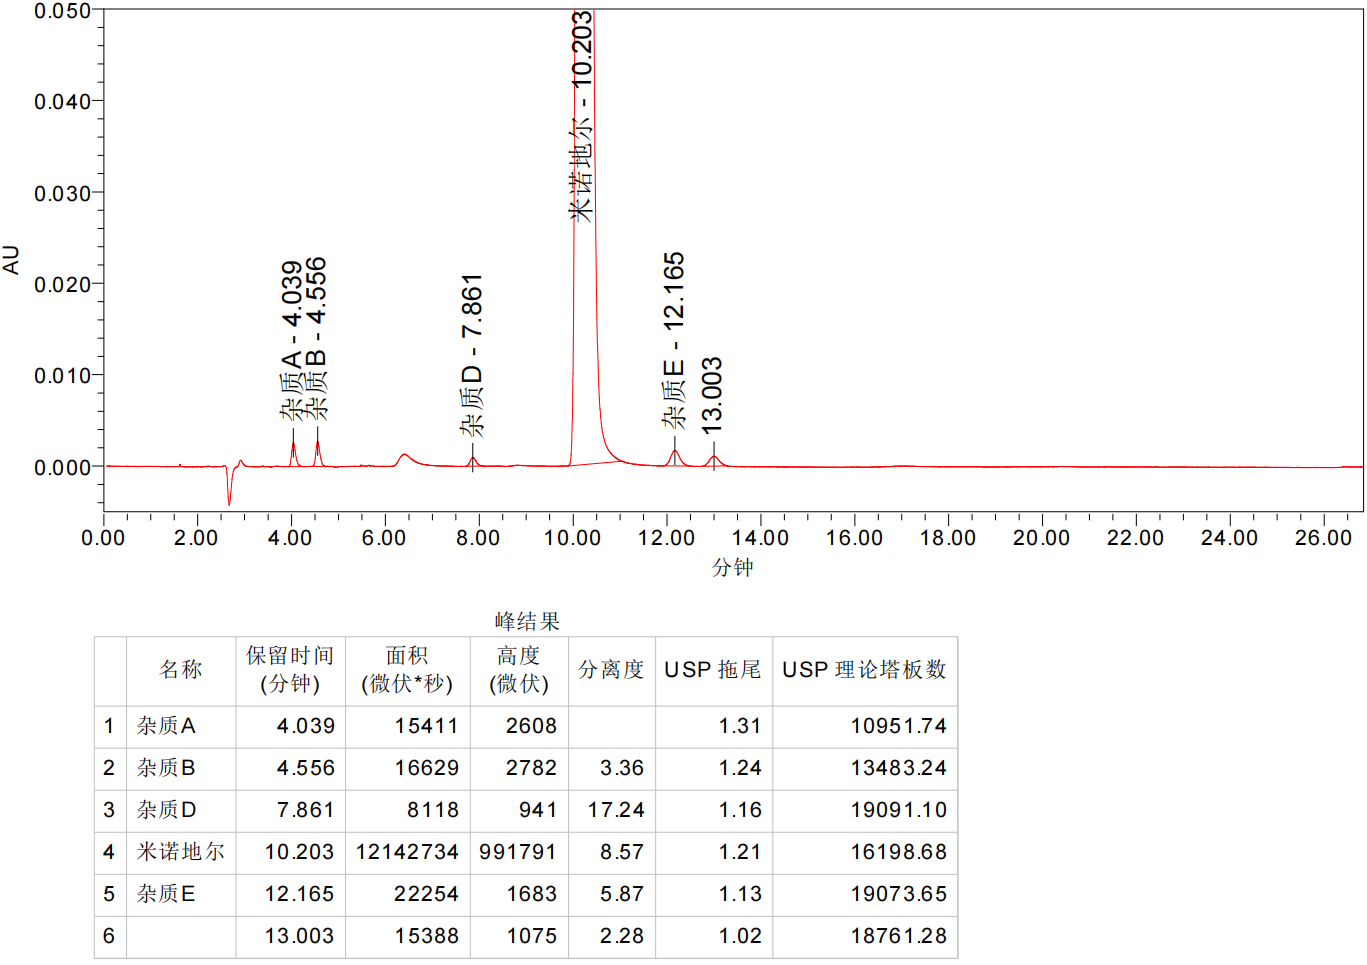Screen dimensions: 1367x965
Task: Click the AU y-axis title
Action: point(12,260)
